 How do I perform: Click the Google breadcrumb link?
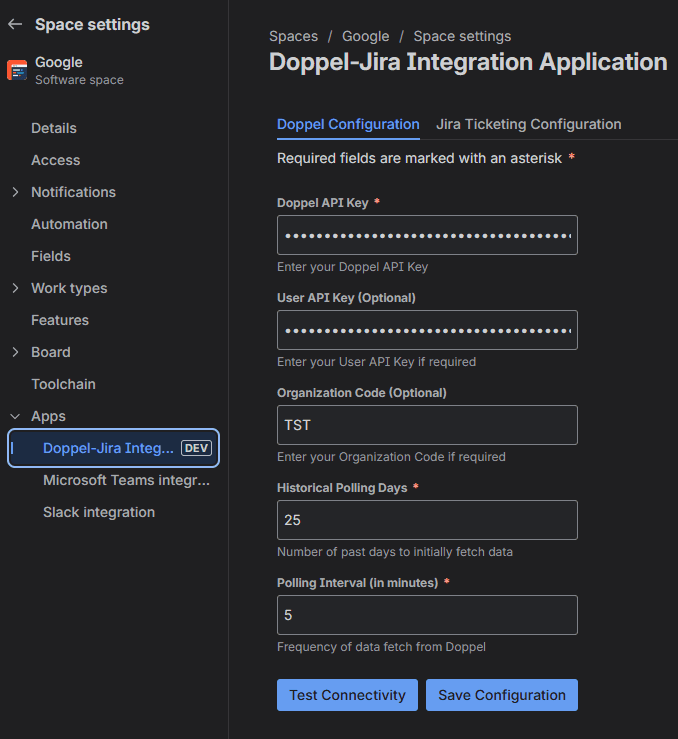[366, 36]
